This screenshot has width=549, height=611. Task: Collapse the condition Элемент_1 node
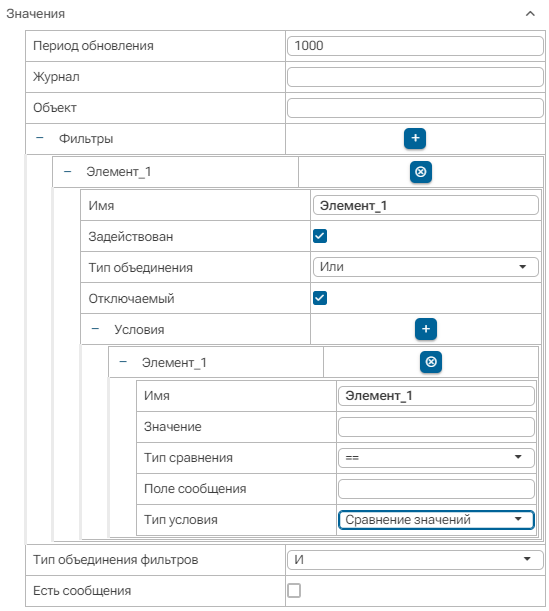point(123,362)
